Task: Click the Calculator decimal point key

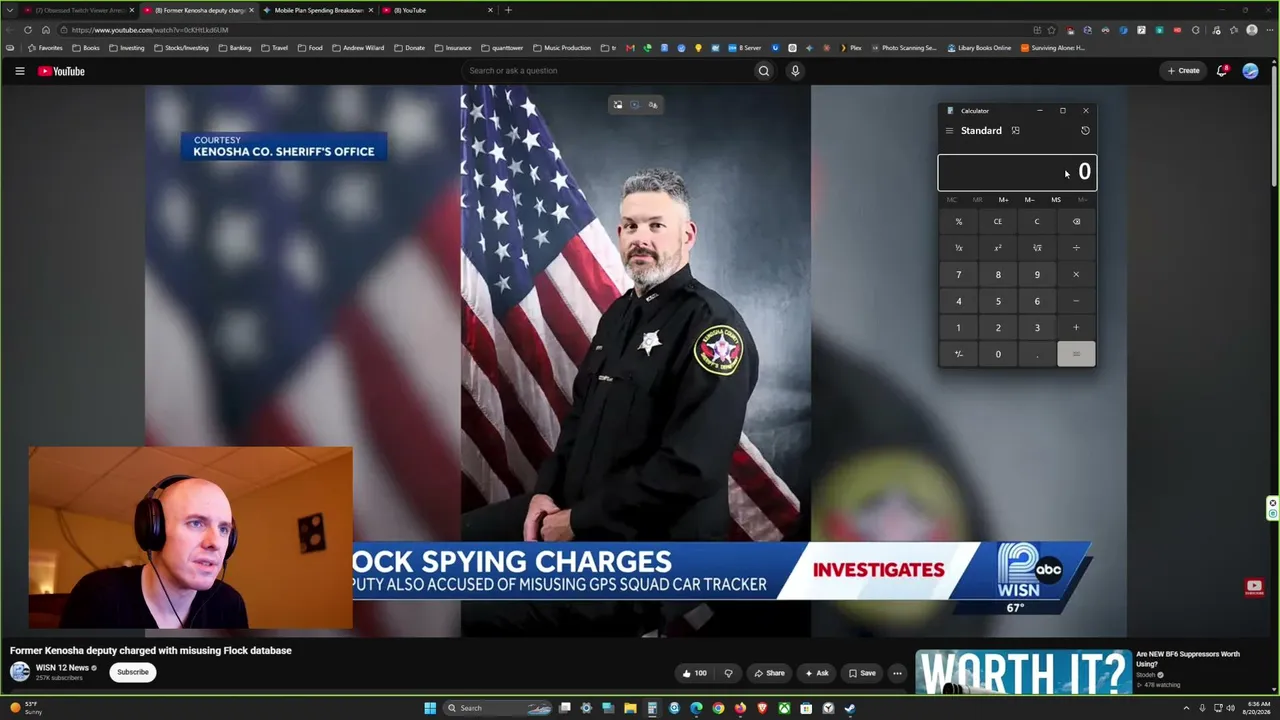Action: click(1037, 354)
